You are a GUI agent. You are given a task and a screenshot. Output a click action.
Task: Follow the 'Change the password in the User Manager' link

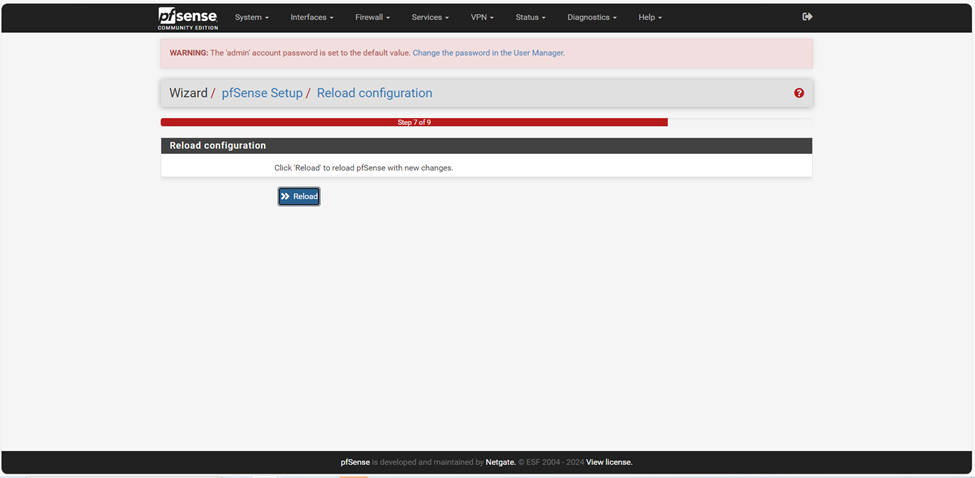coord(488,53)
